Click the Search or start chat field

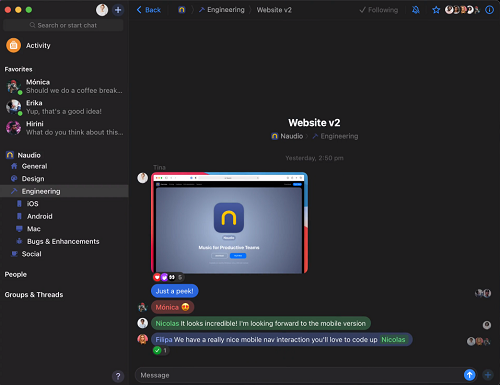point(63,25)
